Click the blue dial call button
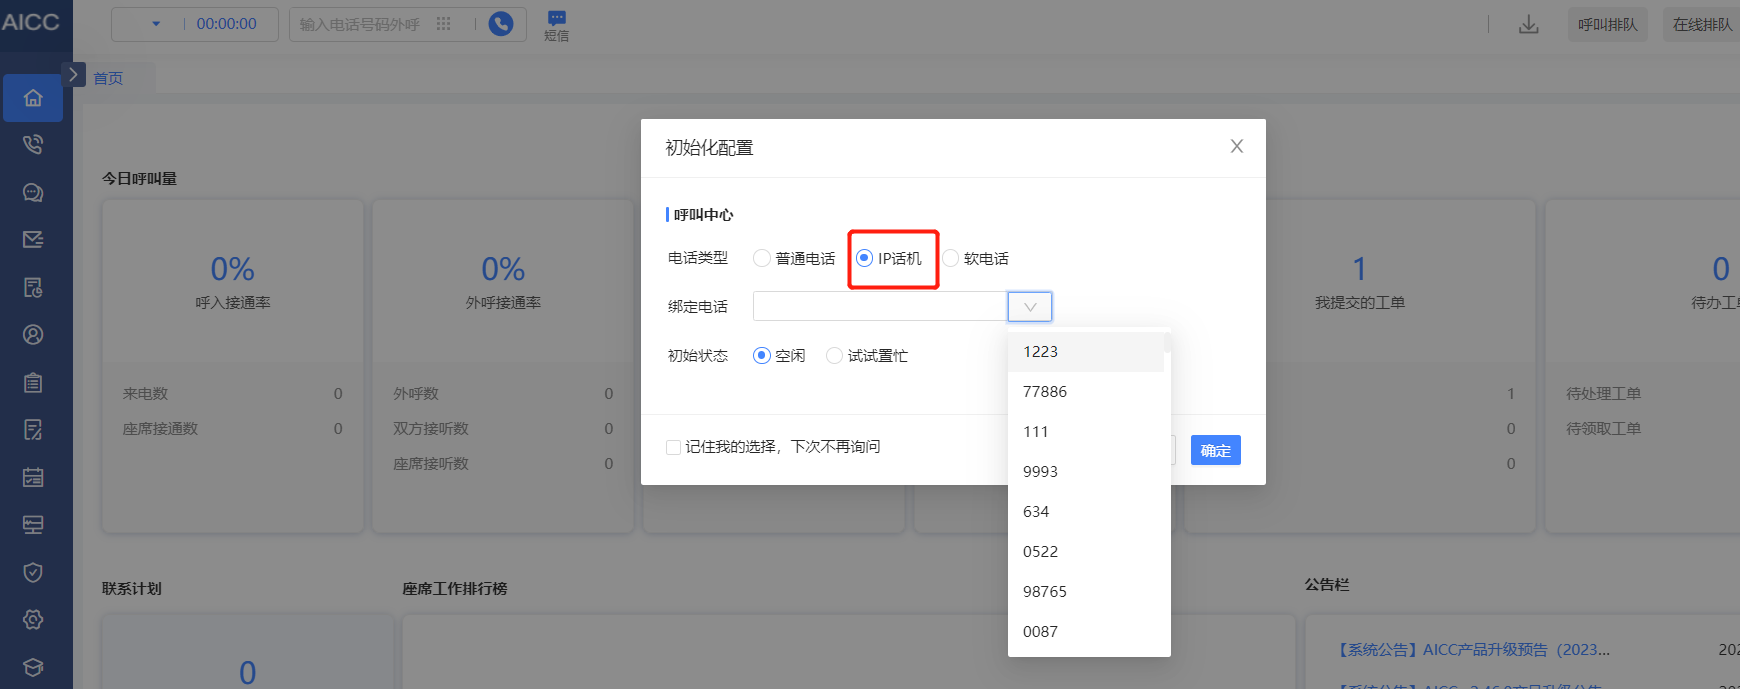1740x689 pixels. (x=501, y=24)
